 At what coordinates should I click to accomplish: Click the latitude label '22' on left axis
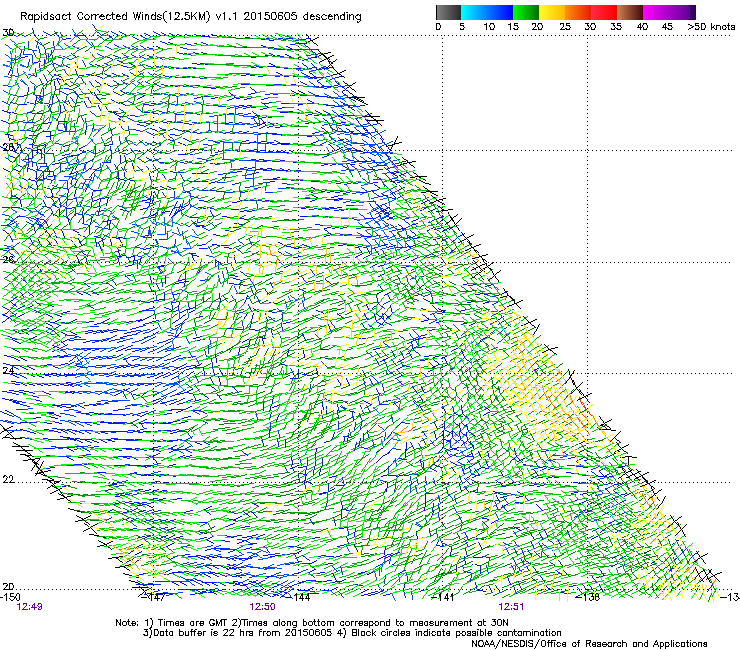point(8,480)
